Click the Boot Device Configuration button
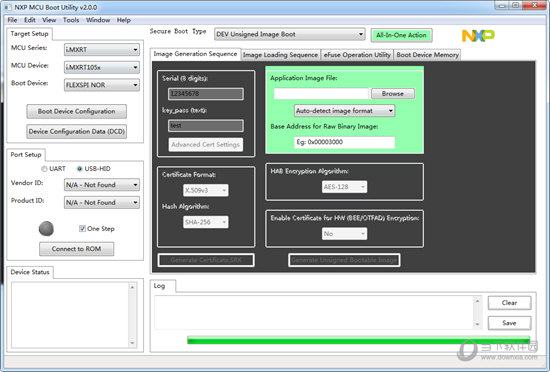This screenshot has width=550, height=372. coord(76,111)
